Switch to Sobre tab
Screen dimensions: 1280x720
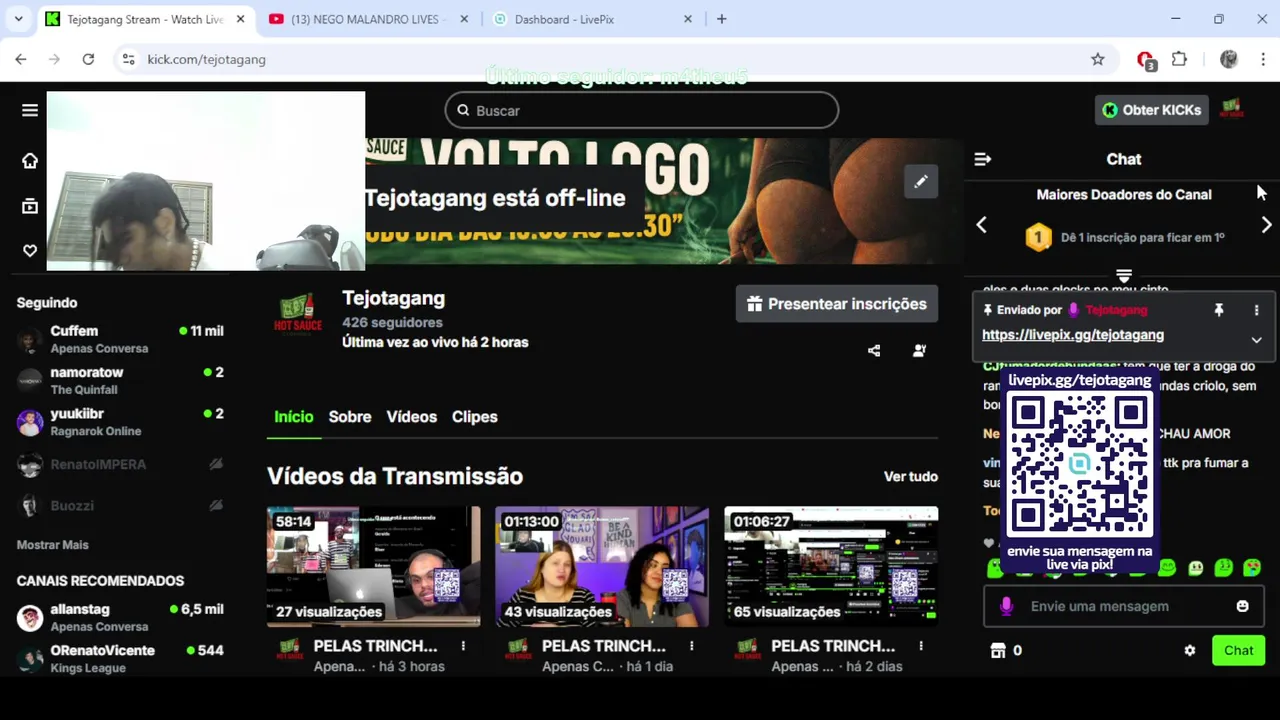tap(350, 417)
